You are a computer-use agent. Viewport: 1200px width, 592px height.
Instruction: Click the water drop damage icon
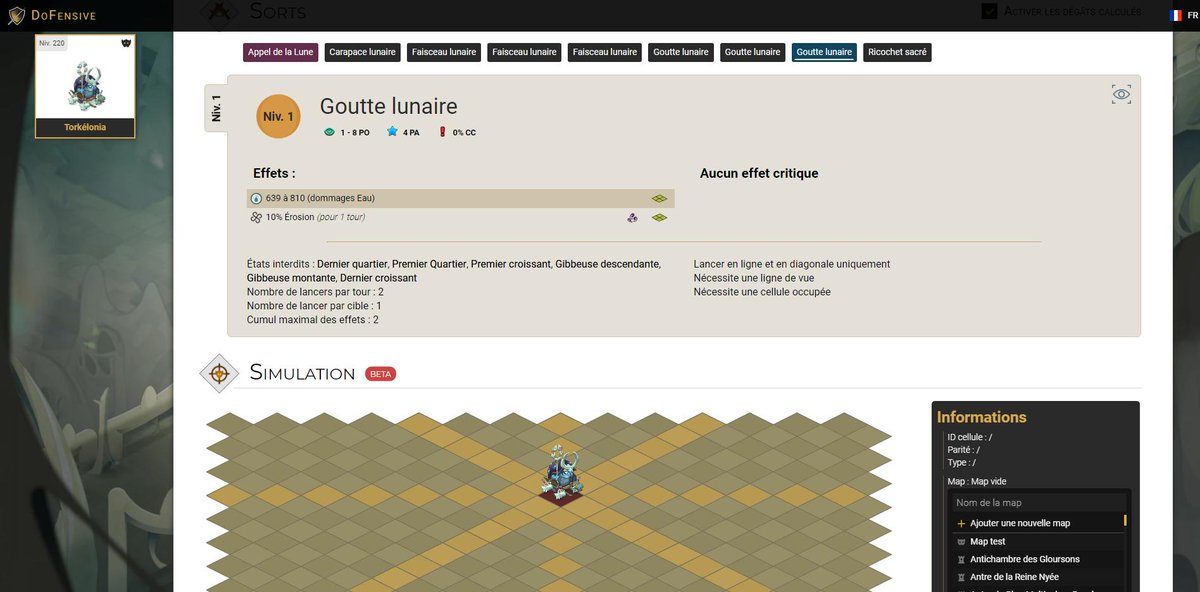256,198
